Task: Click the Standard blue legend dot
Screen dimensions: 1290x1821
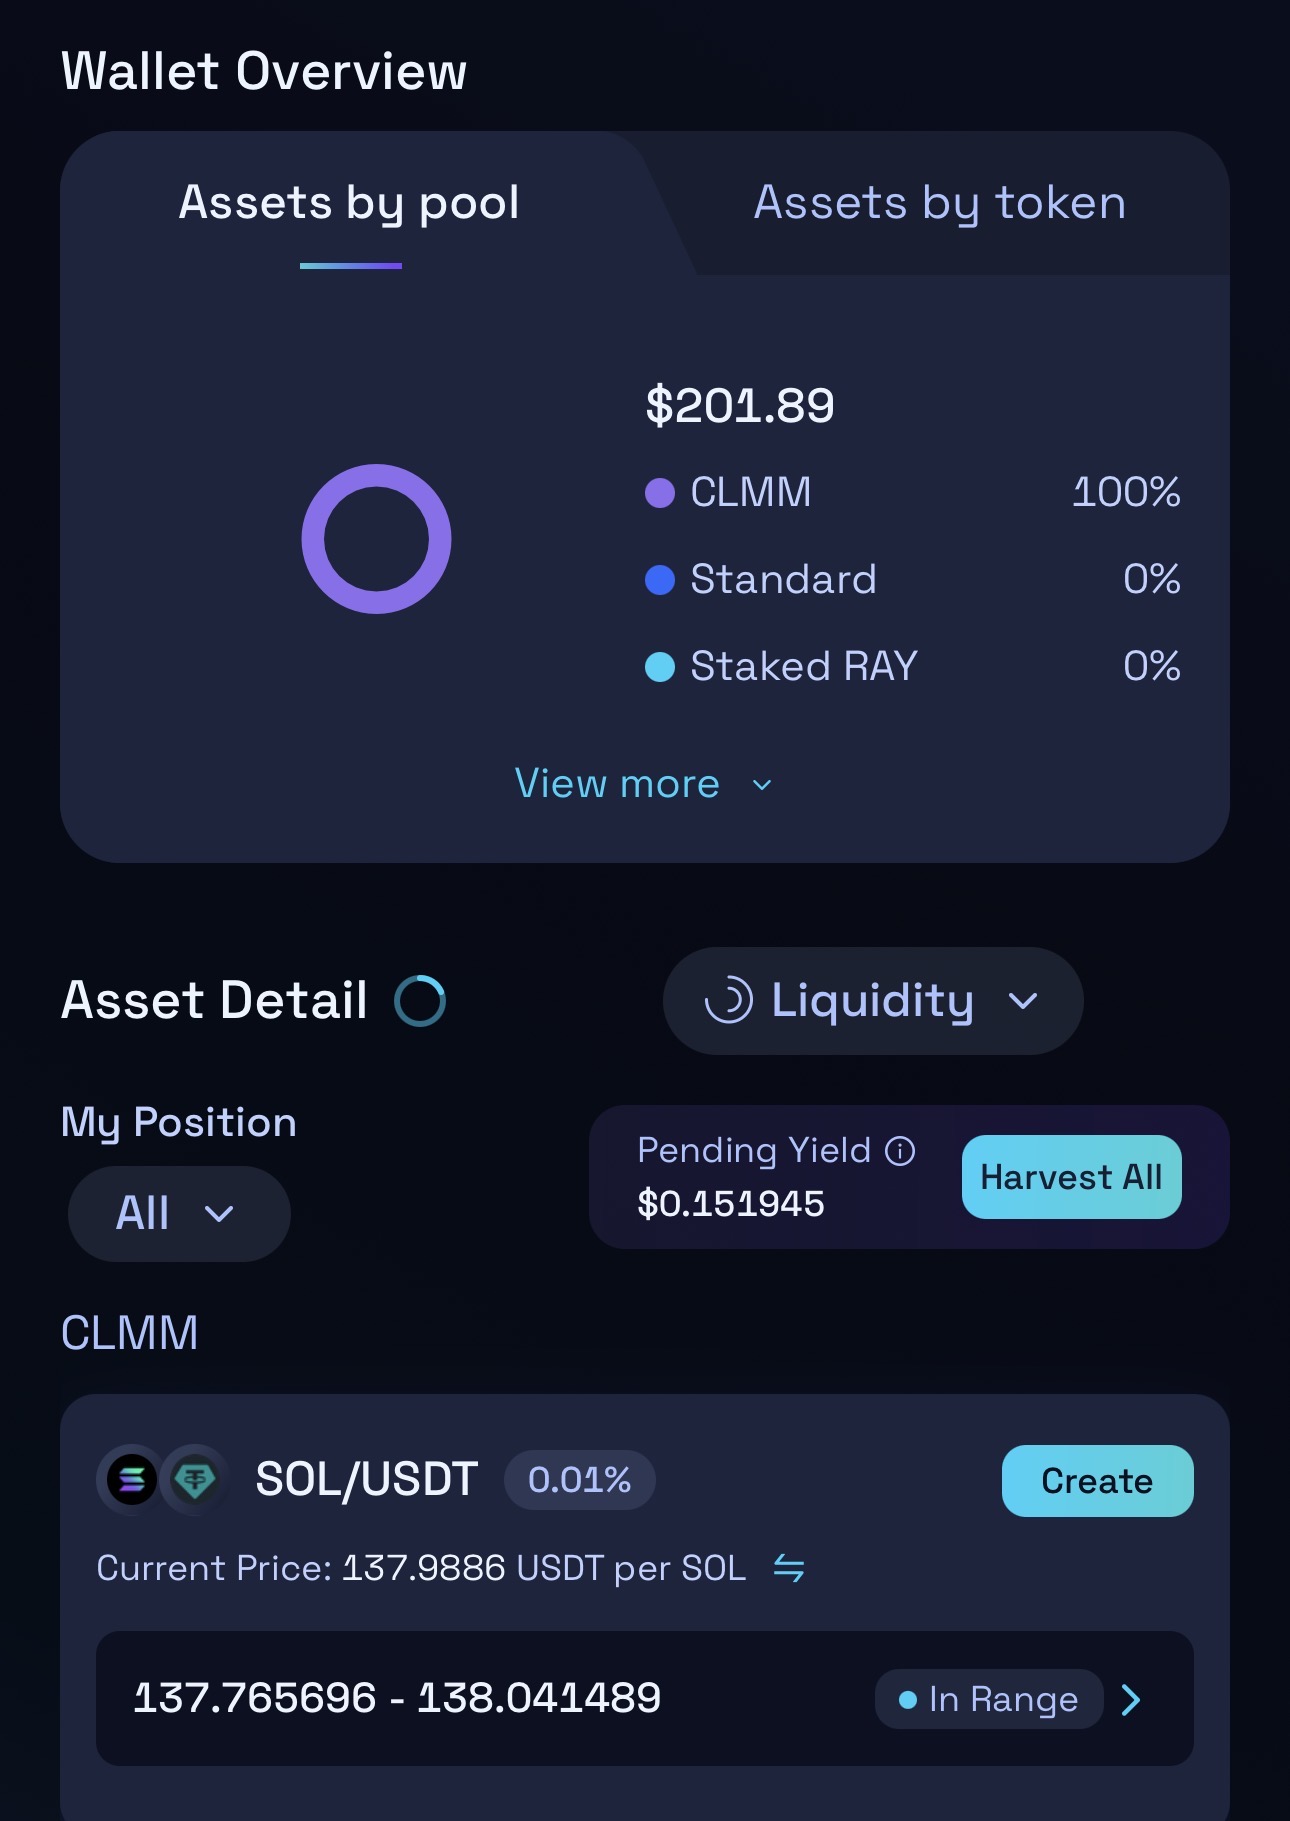Action: click(660, 580)
